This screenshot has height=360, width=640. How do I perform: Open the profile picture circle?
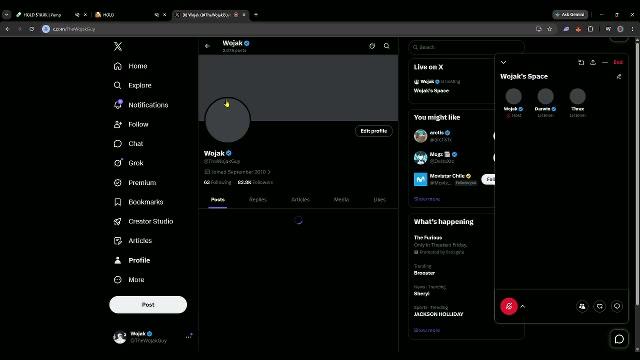click(x=227, y=120)
